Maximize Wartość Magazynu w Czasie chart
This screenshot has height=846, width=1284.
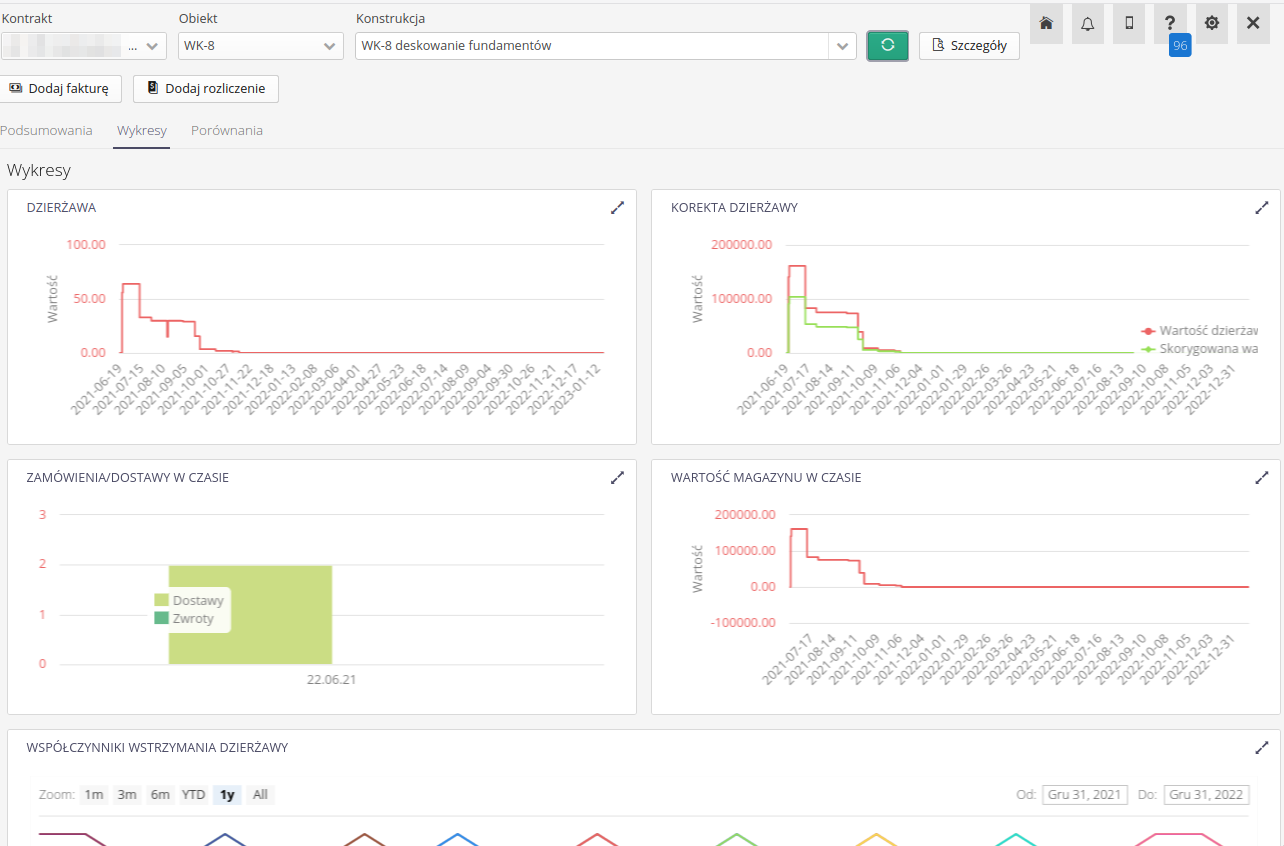pos(1261,477)
